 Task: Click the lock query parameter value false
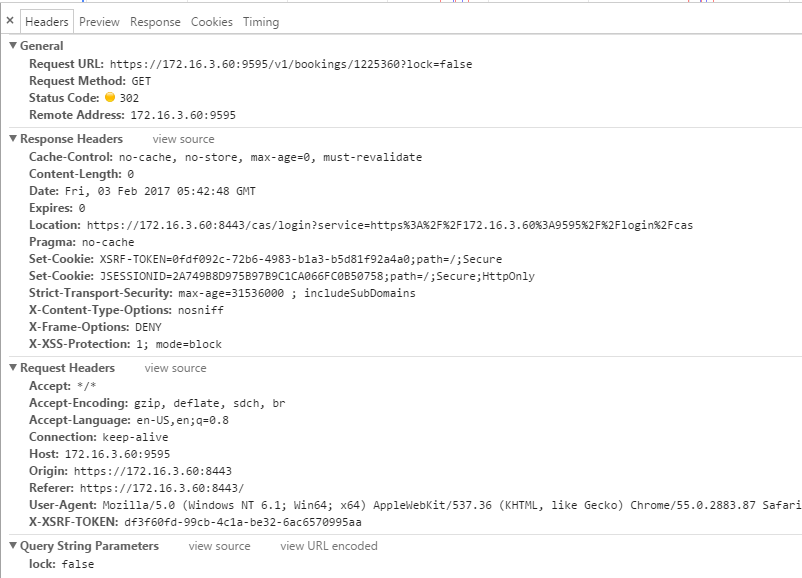[78, 564]
